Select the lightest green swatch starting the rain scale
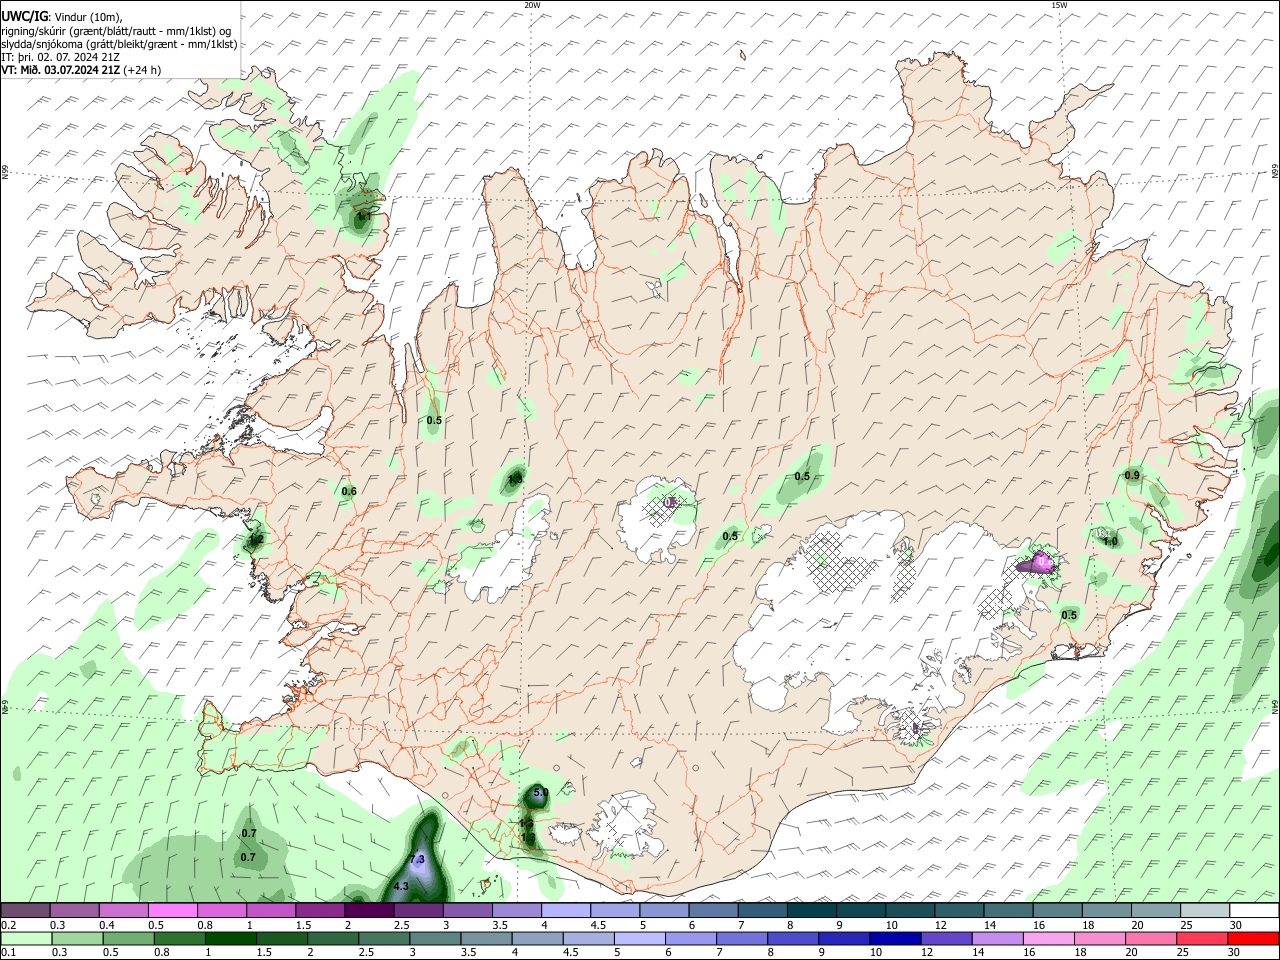The image size is (1280, 960). tap(26, 938)
